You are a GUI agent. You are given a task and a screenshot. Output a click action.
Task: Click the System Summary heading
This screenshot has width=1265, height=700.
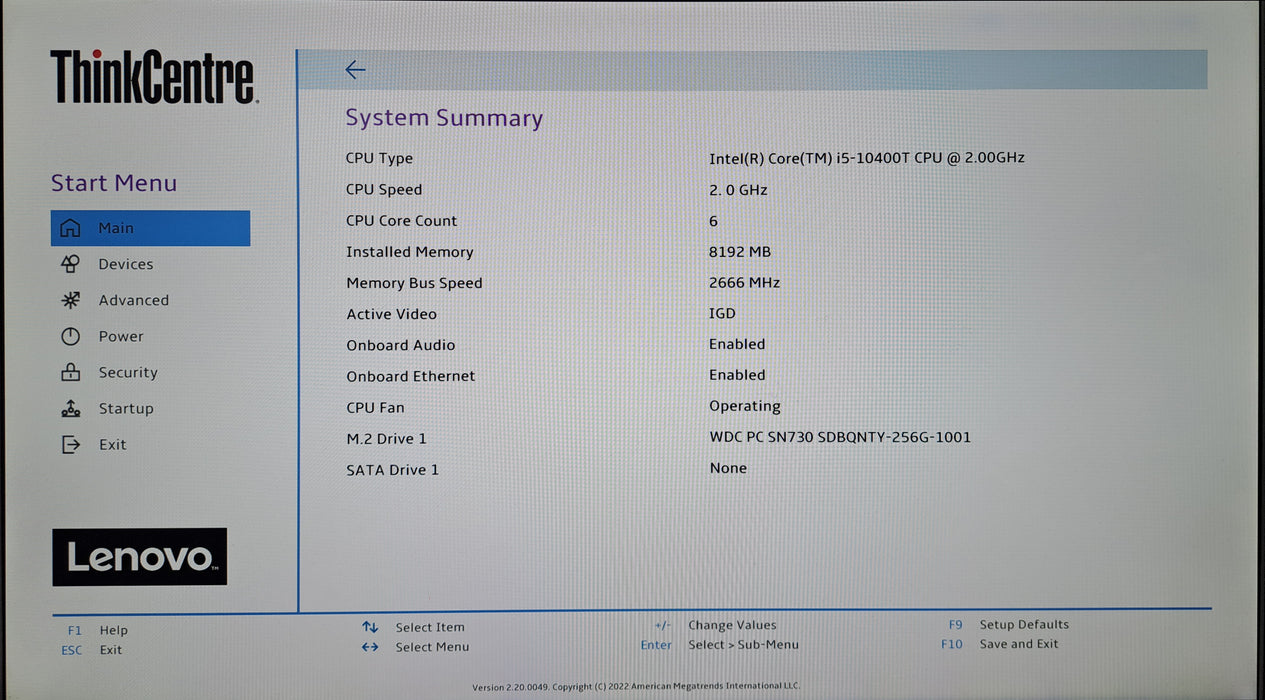click(x=444, y=118)
